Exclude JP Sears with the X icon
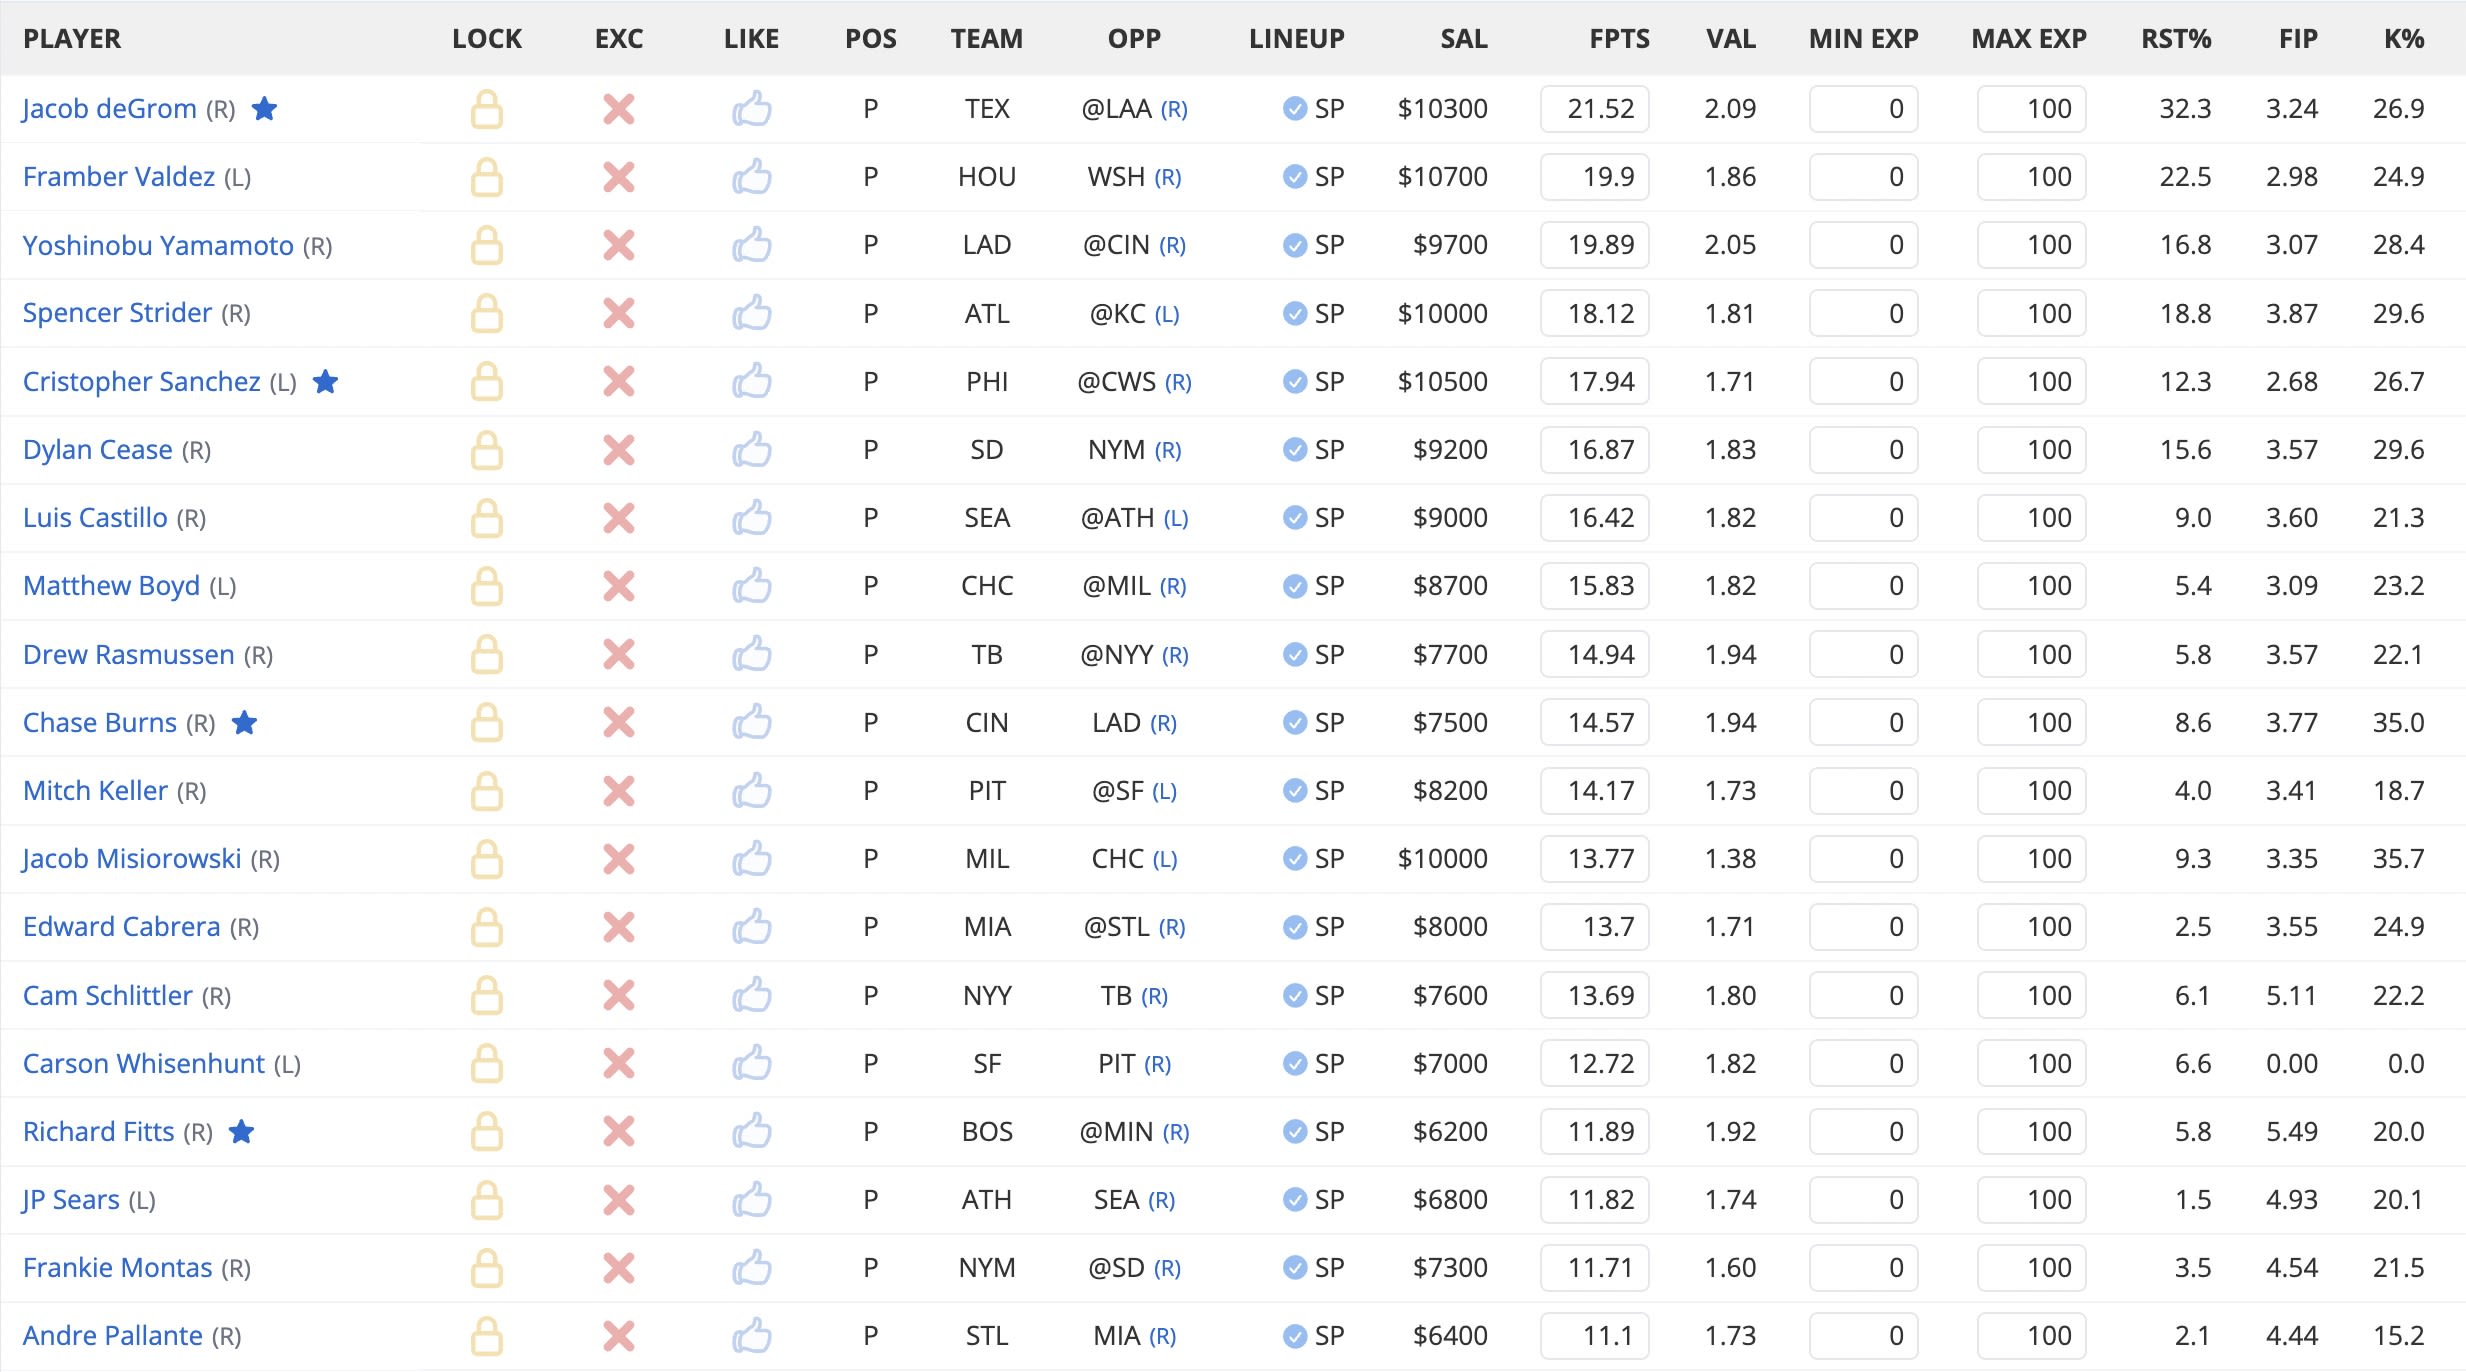Image resolution: width=2466 pixels, height=1372 pixels. [x=619, y=1200]
